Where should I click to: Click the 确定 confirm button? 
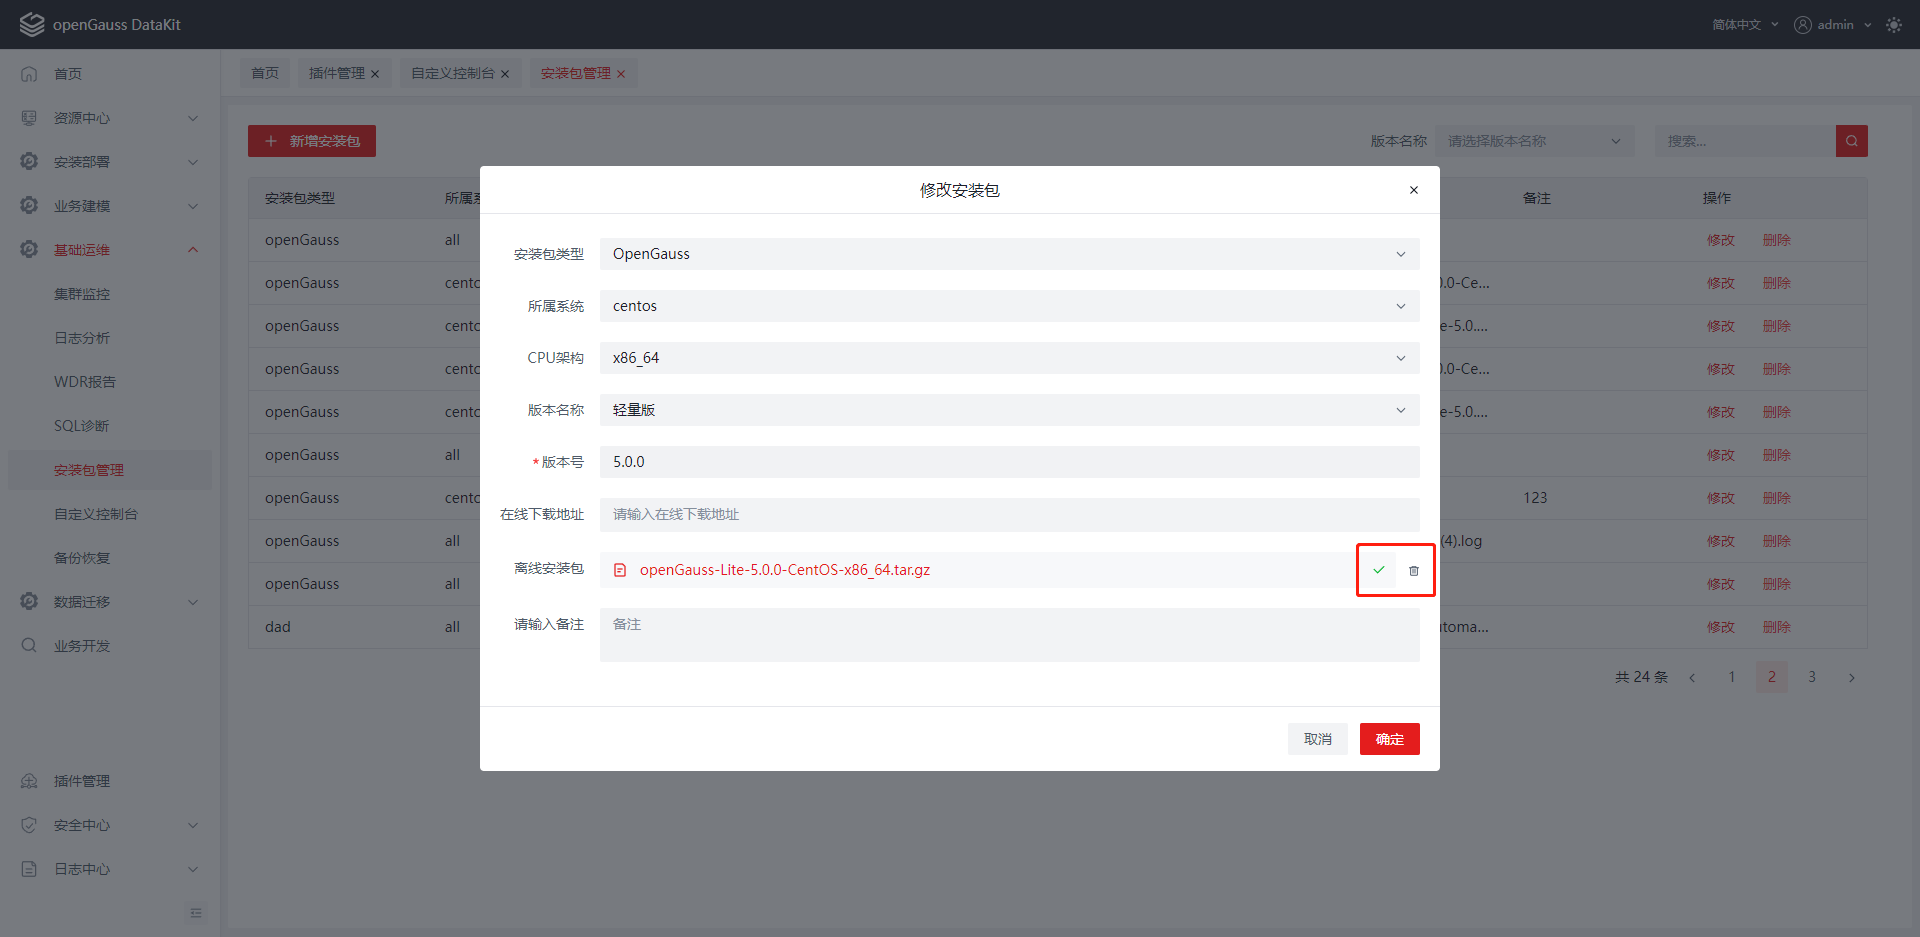coord(1389,739)
